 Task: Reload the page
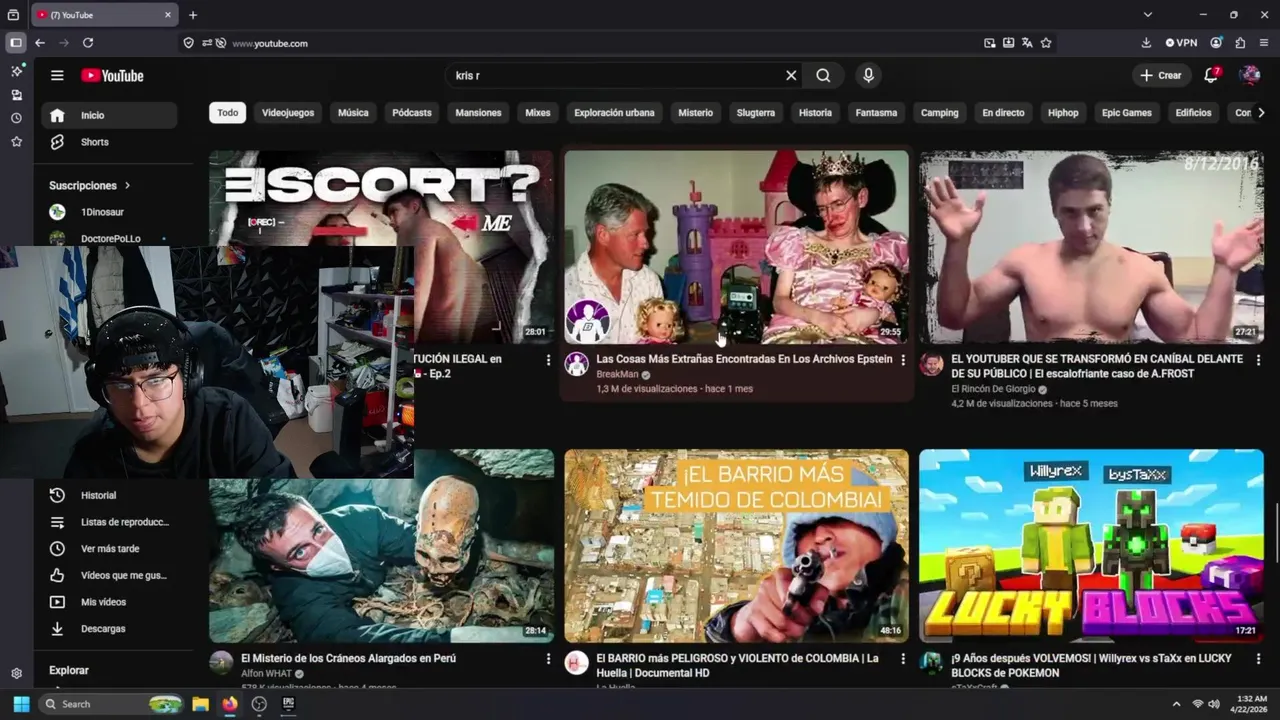(x=88, y=43)
